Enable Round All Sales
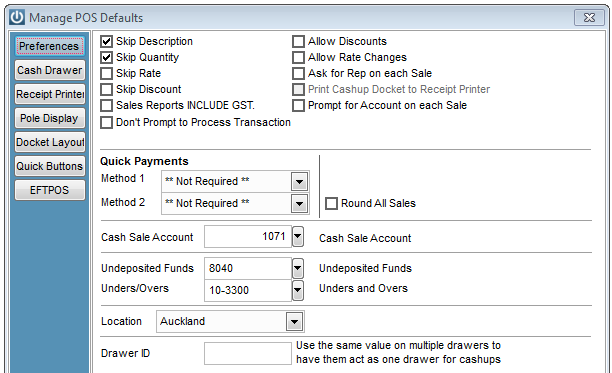 [x=331, y=203]
